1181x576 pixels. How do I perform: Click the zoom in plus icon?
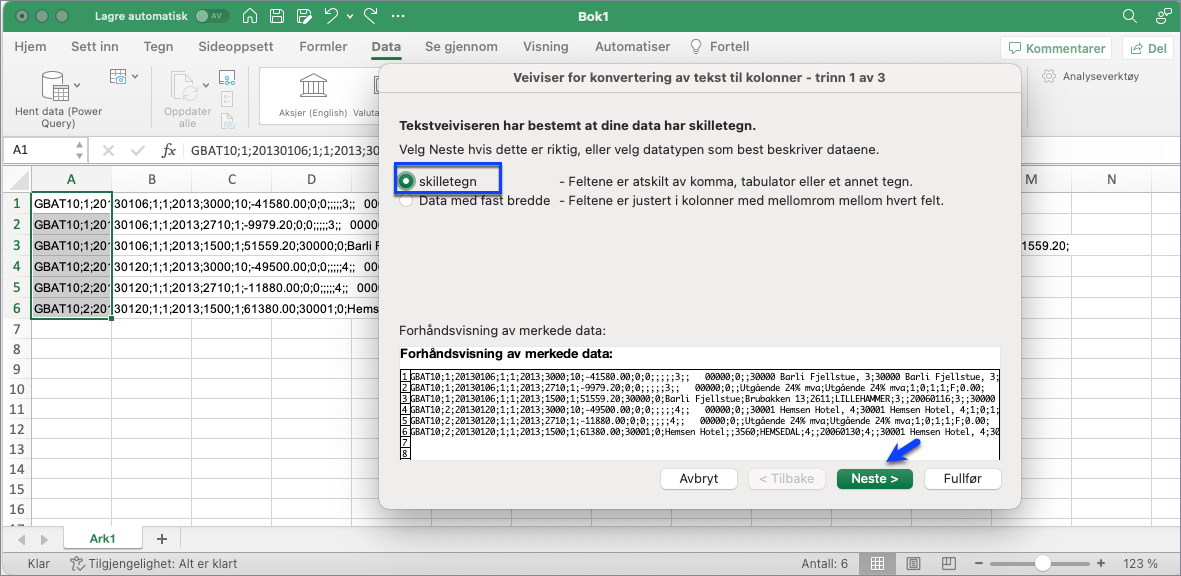[x=1102, y=563]
